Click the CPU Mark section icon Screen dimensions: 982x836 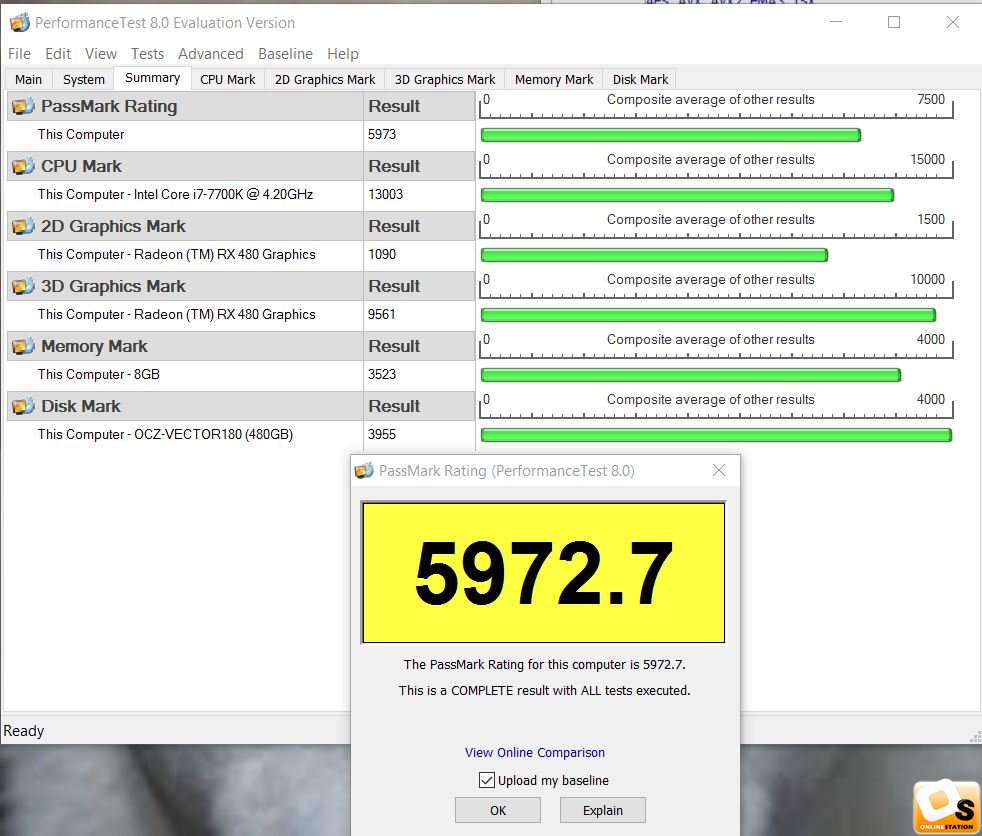(23, 167)
